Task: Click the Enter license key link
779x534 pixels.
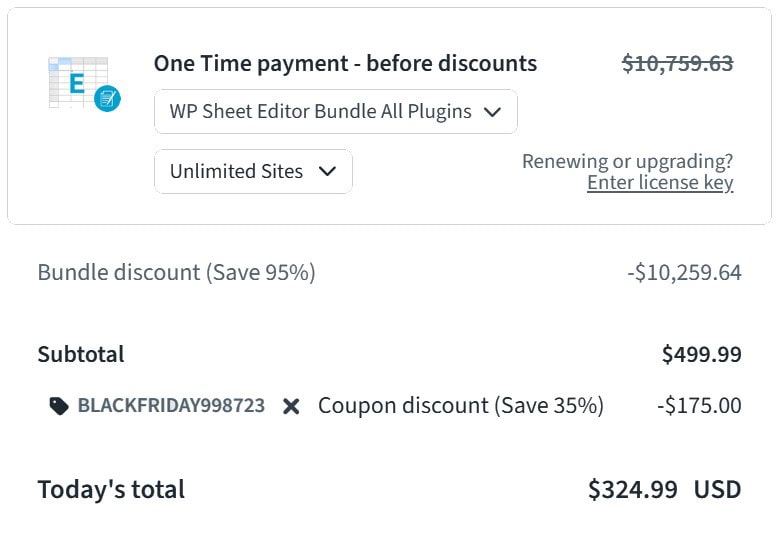Action: [660, 183]
